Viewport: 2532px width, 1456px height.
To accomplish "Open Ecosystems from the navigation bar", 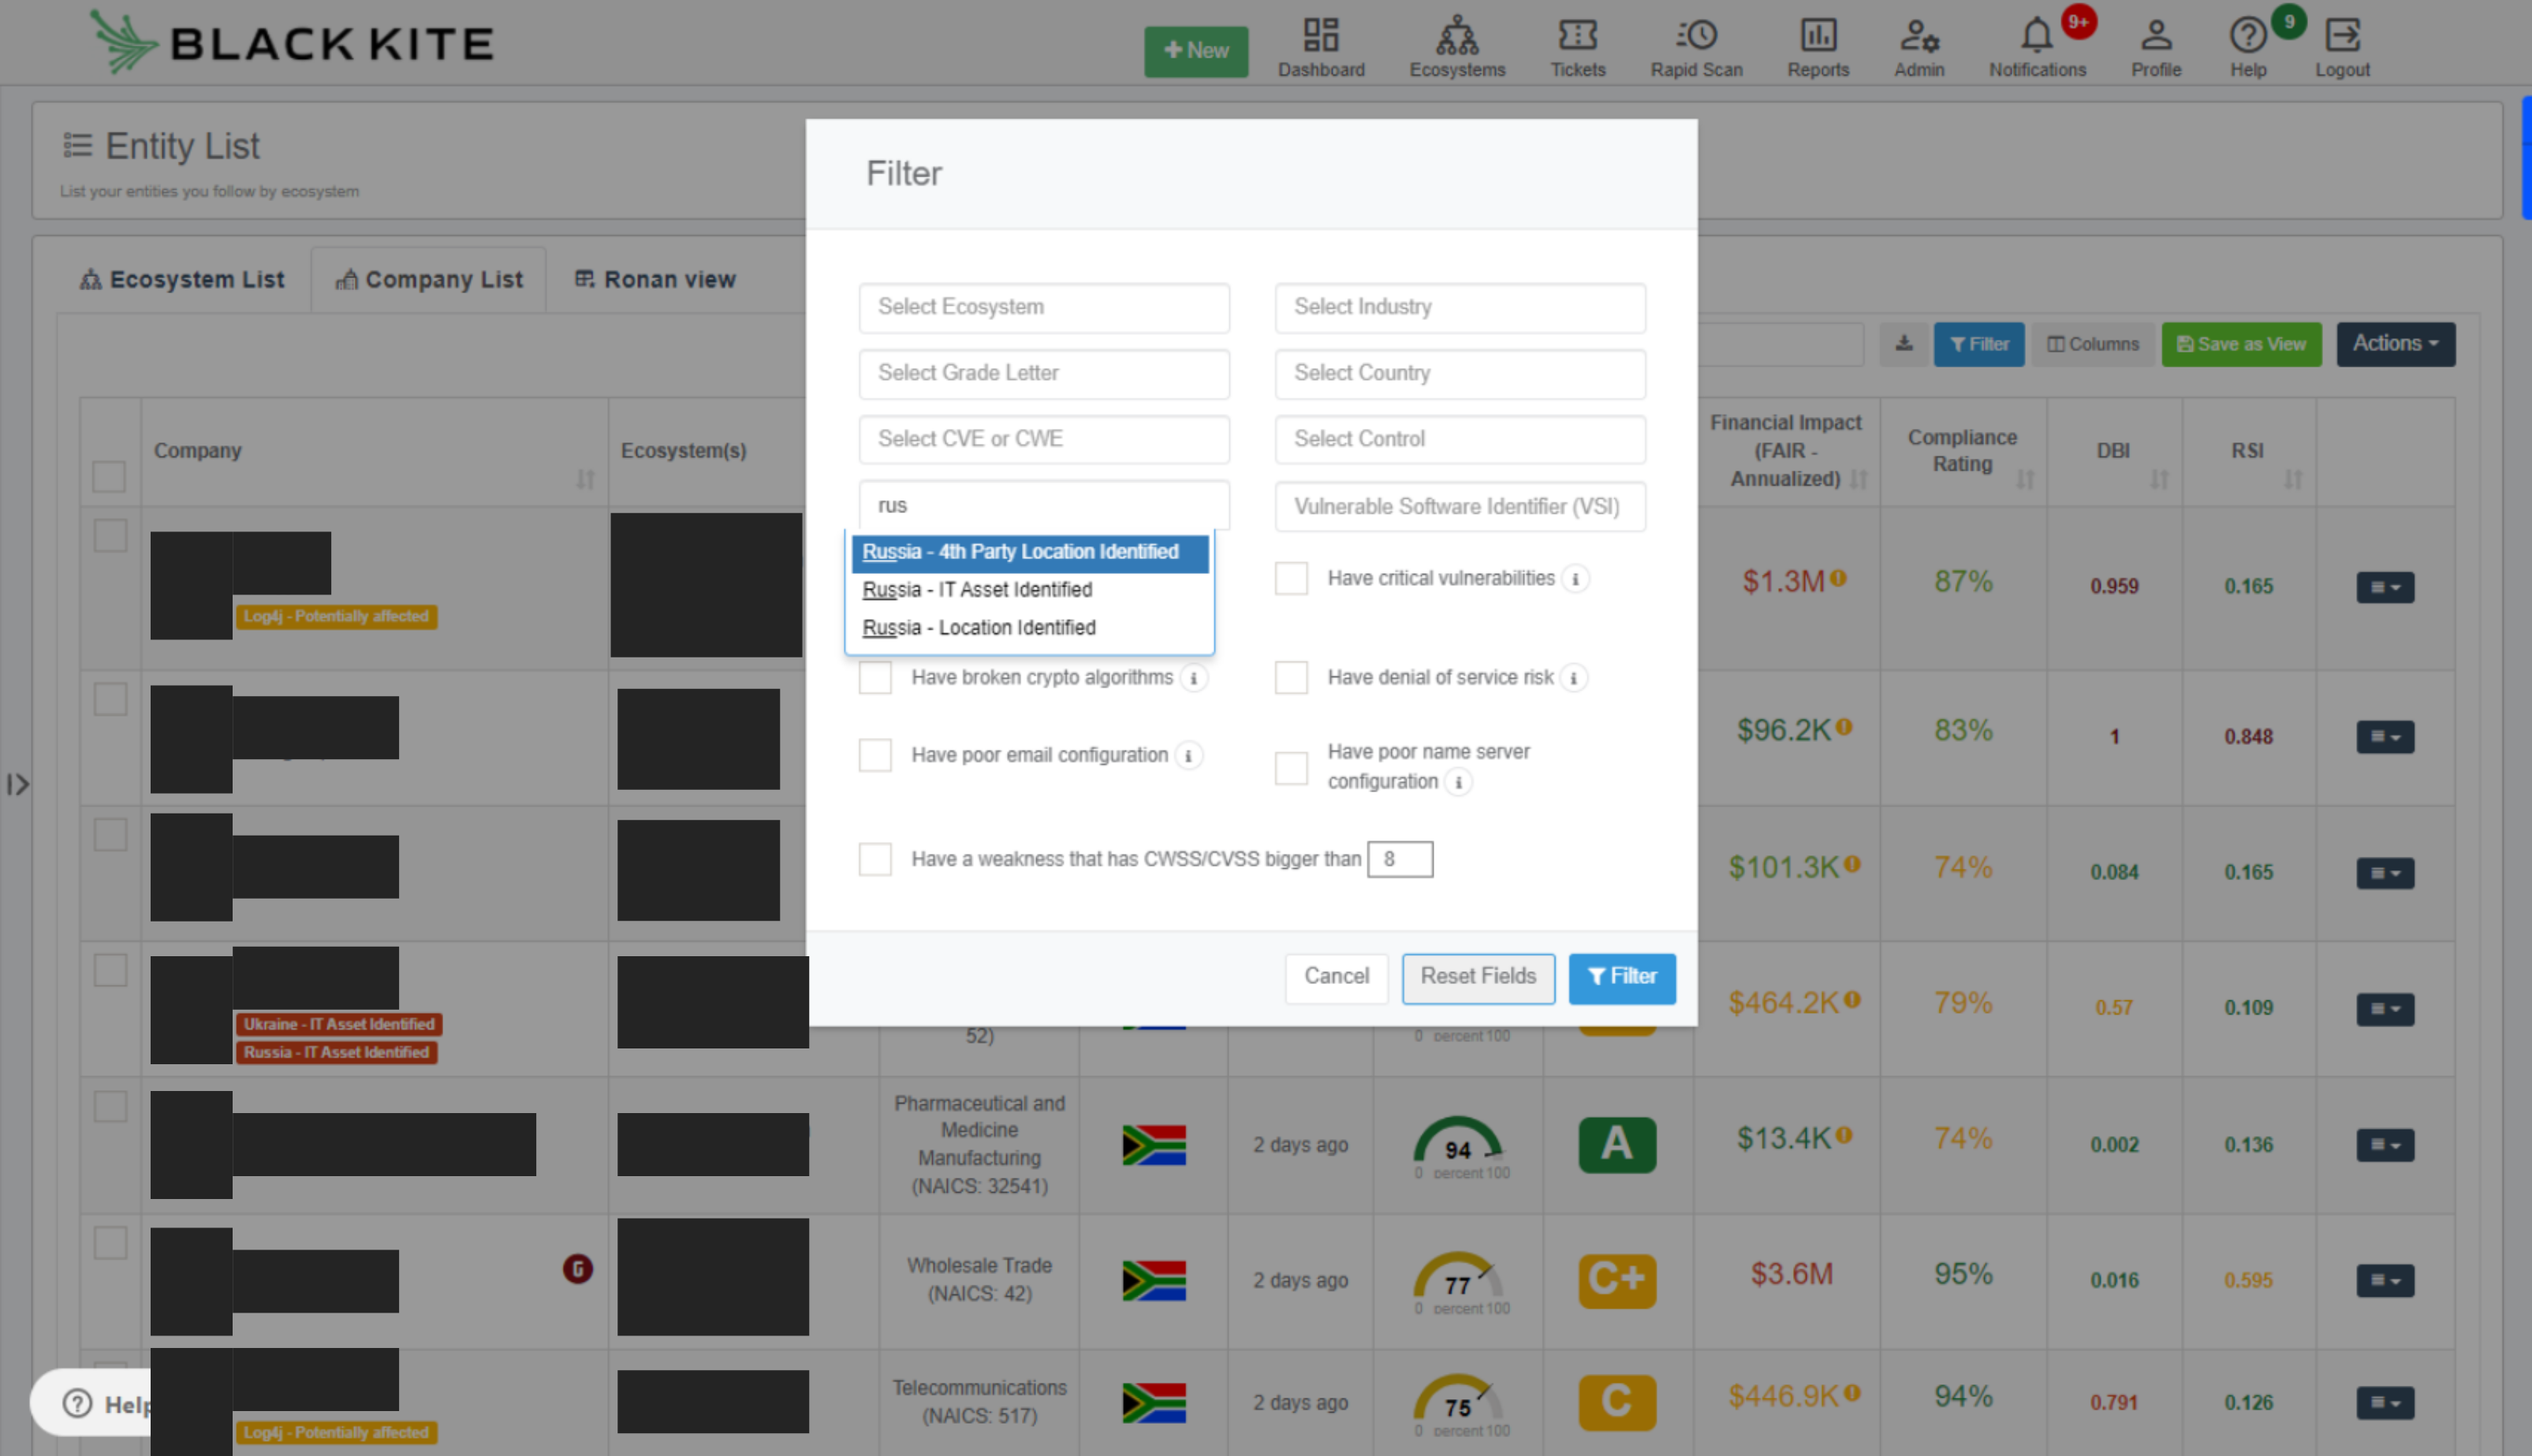I will (x=1457, y=47).
